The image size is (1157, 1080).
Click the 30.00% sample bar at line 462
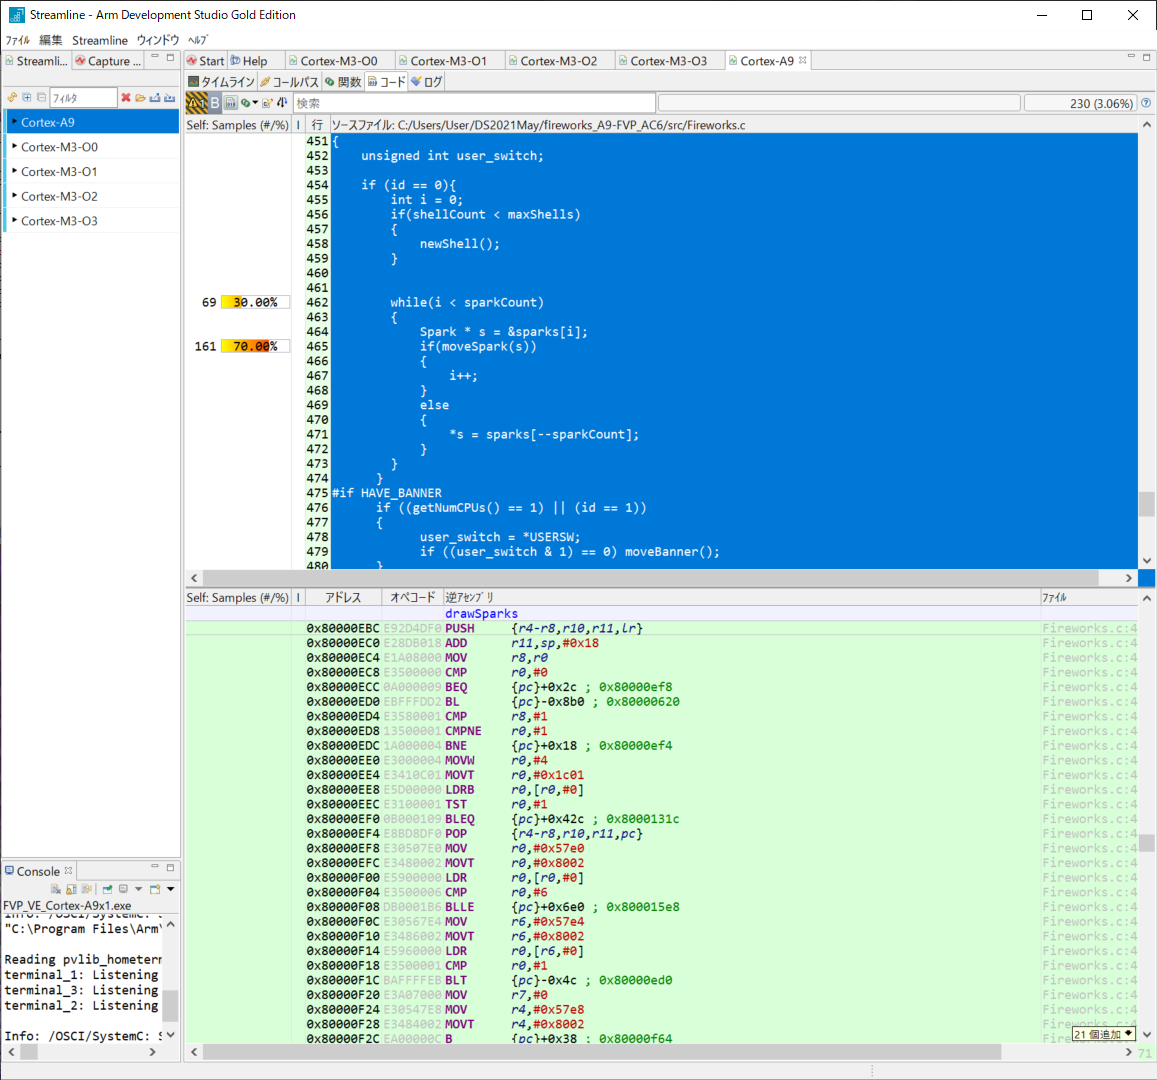click(x=255, y=302)
